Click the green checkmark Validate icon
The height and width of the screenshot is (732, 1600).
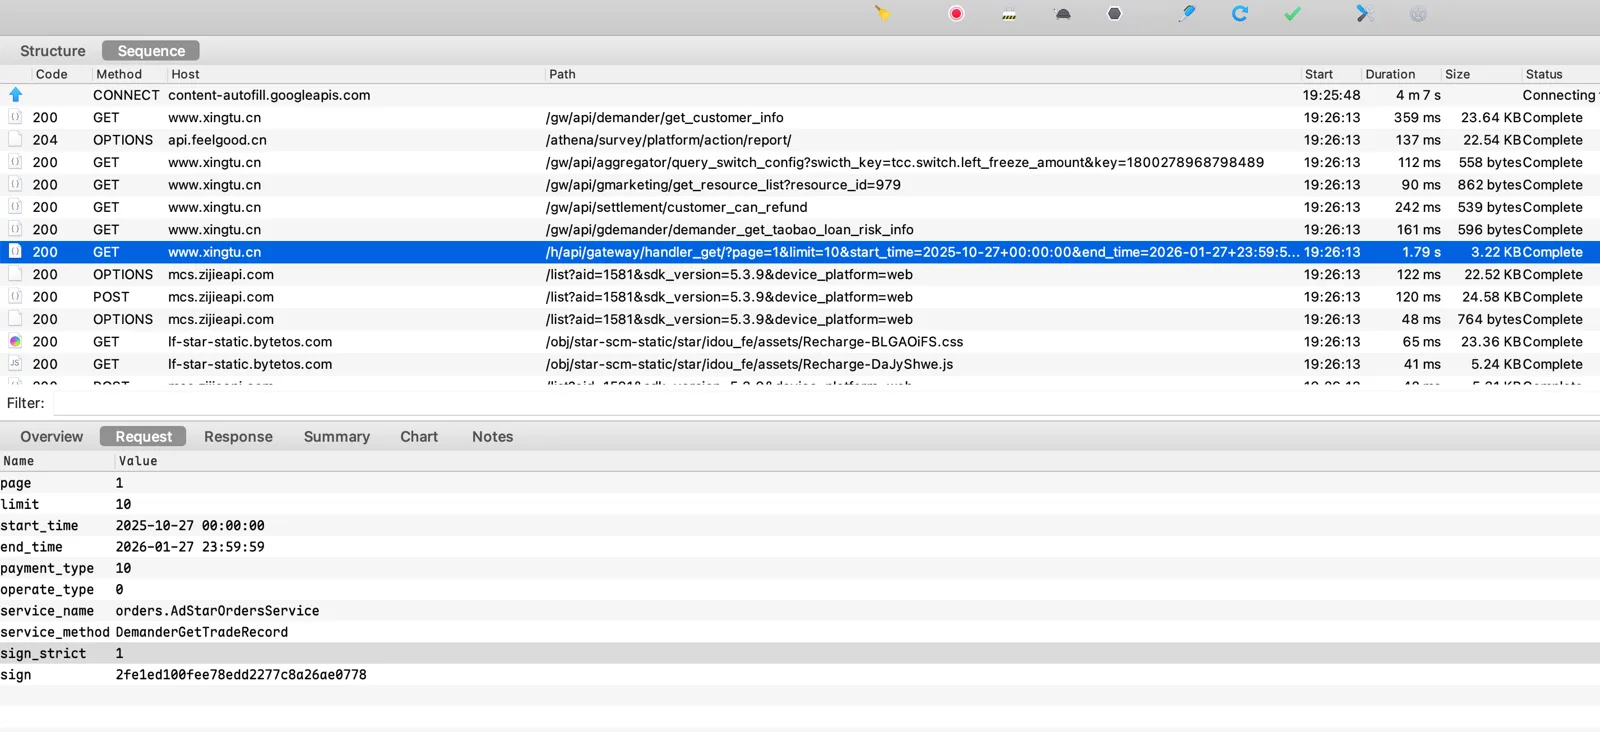[1293, 14]
